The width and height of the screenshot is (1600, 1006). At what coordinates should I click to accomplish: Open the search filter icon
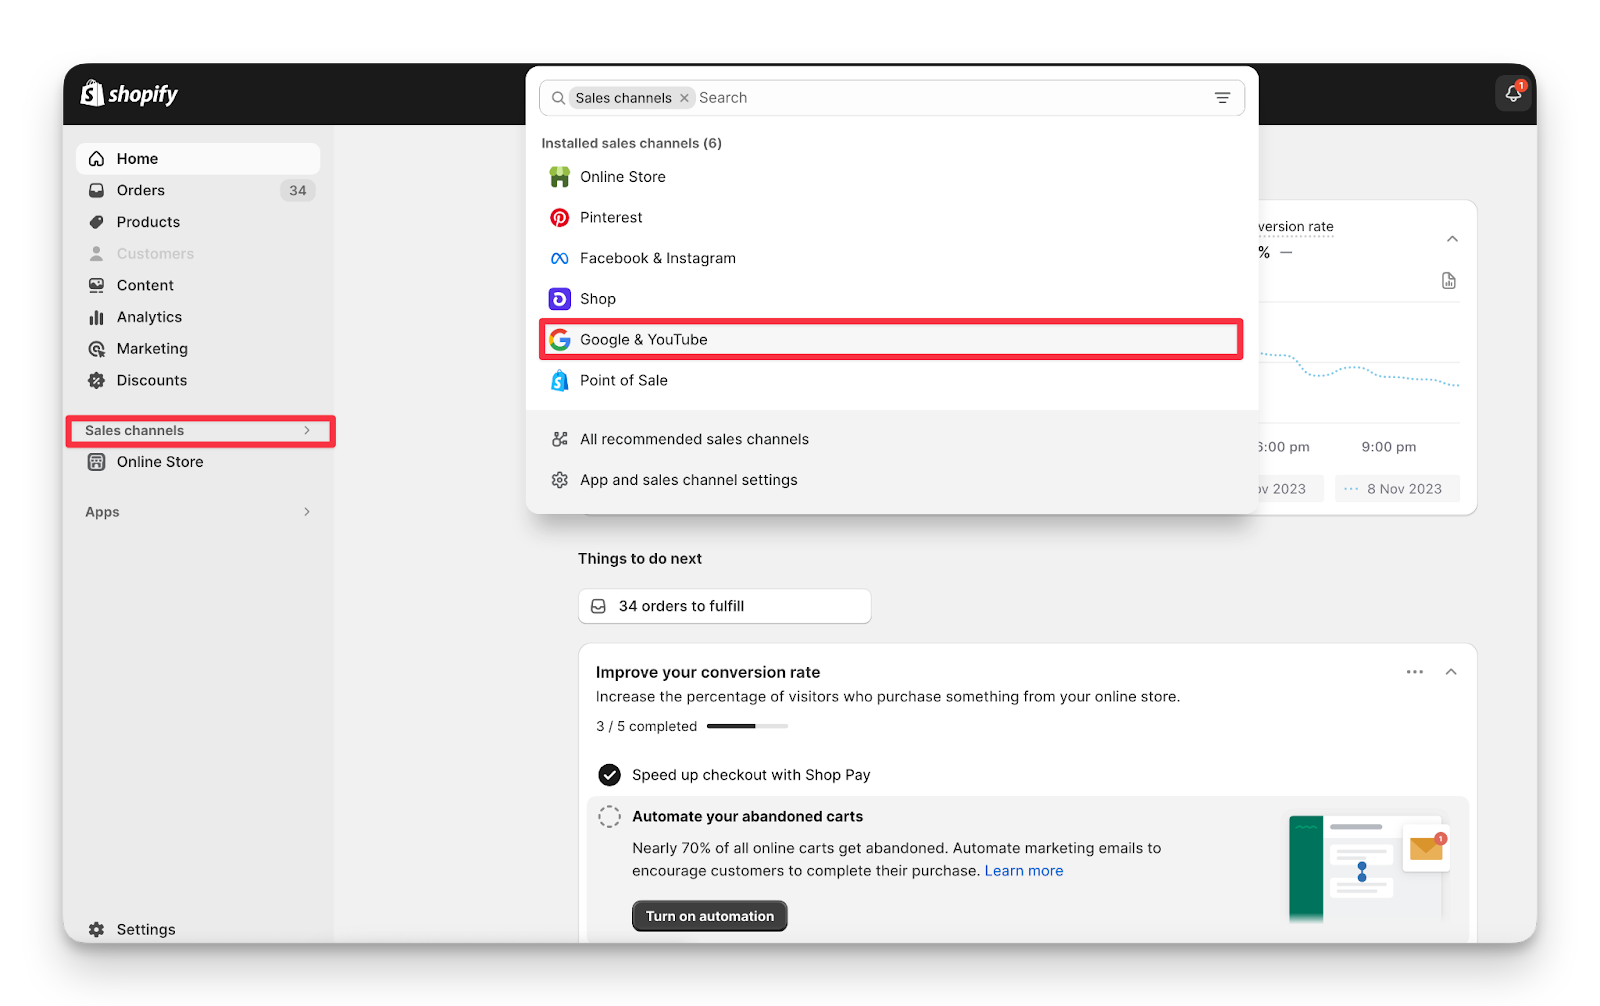pos(1222,98)
